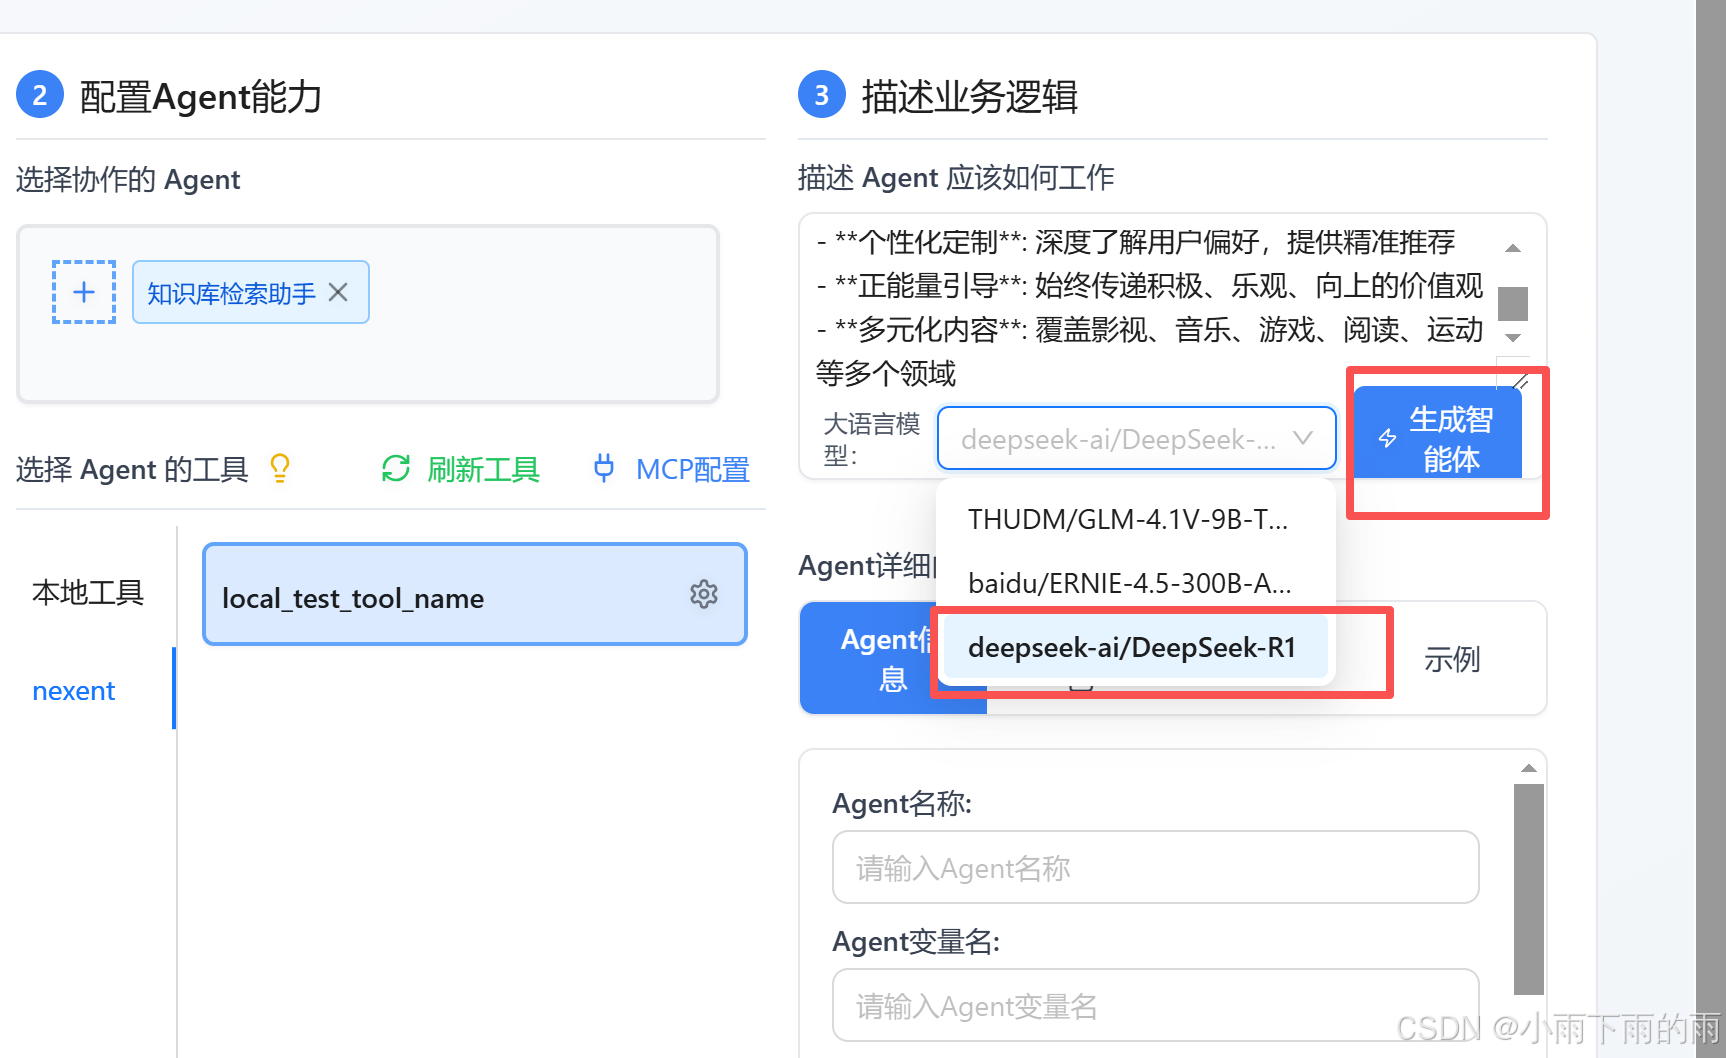Choose baidu/ERNIE-4.5-300B-A... from the model list
Image resolution: width=1726 pixels, height=1058 pixels.
tap(1134, 584)
